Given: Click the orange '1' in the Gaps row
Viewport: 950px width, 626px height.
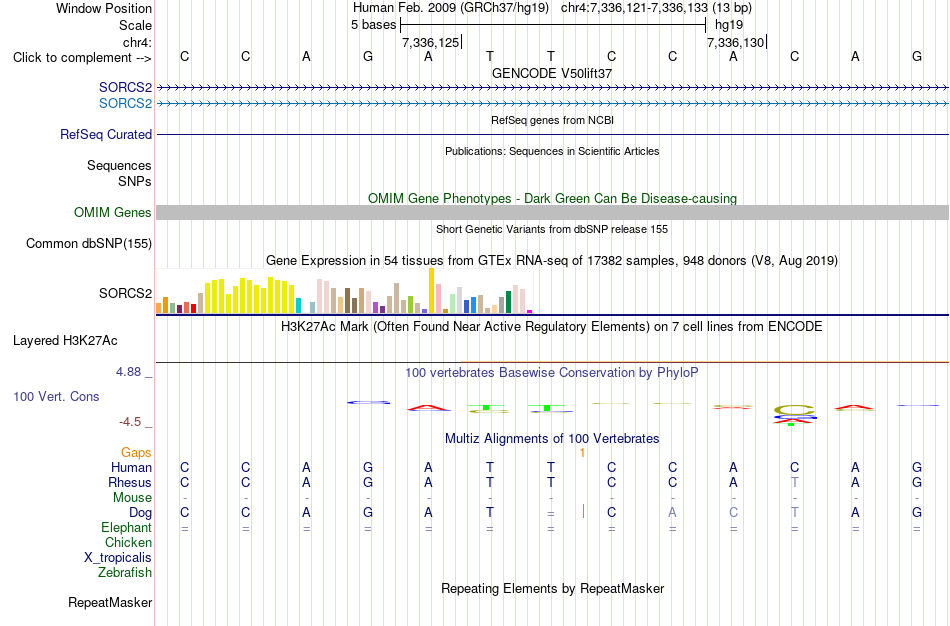Looking at the screenshot, I should (582, 453).
